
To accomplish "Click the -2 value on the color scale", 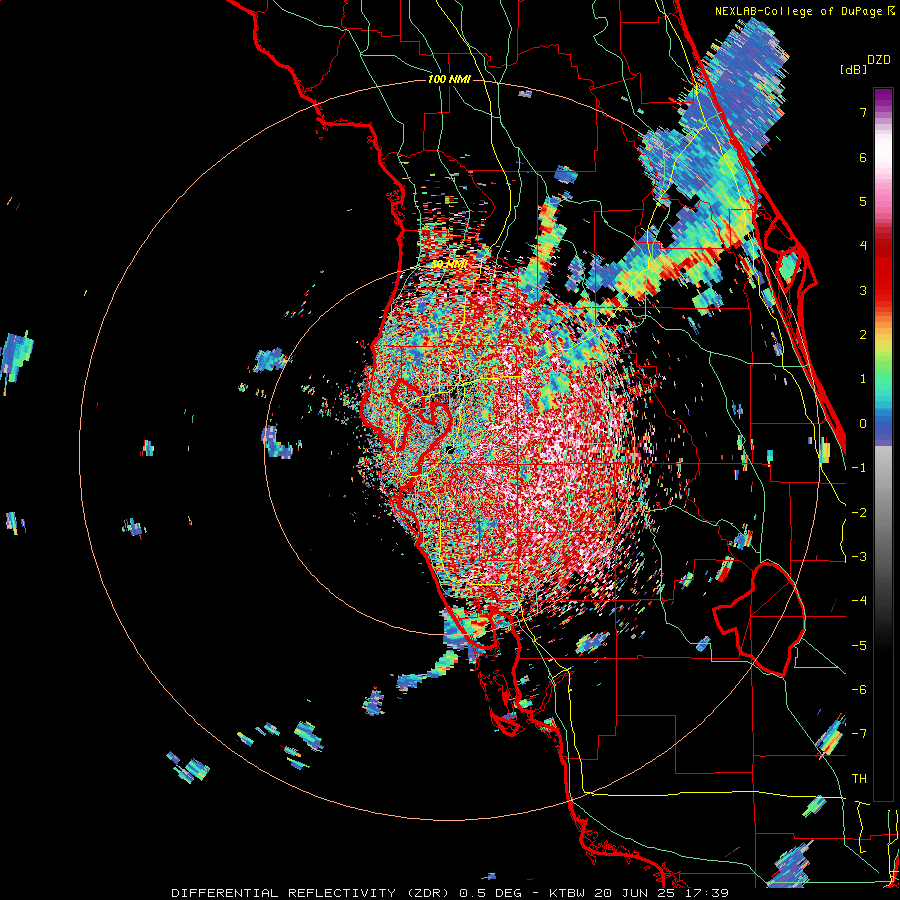I will click(859, 513).
